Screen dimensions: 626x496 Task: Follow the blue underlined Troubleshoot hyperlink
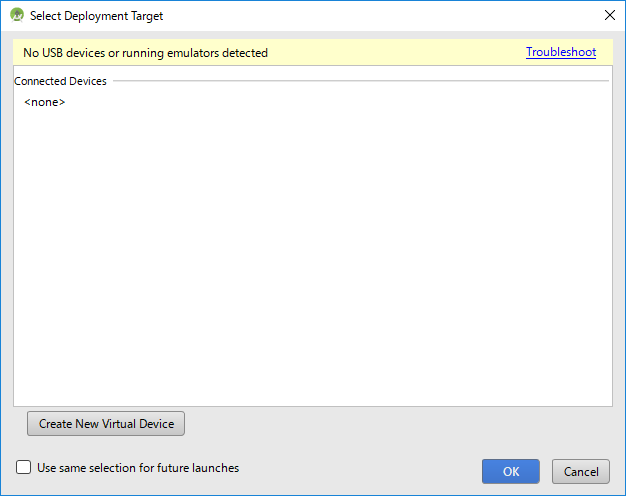[x=561, y=52]
